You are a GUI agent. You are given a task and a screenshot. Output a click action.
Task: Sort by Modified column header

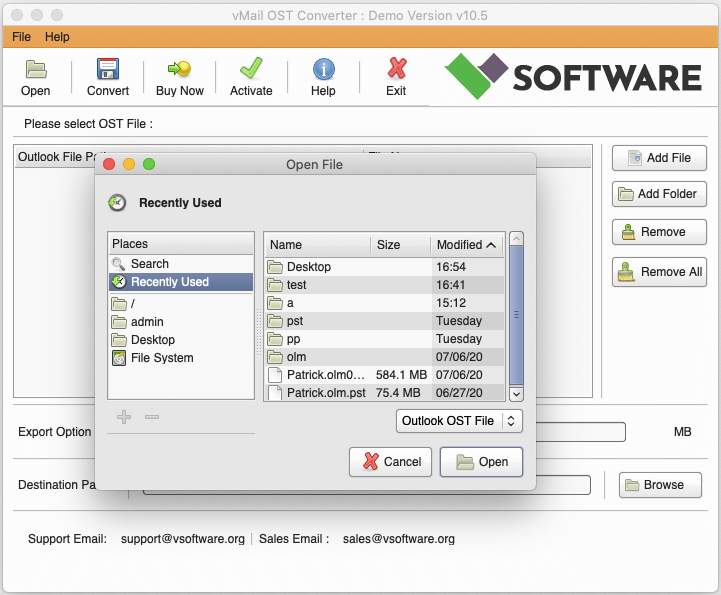[x=466, y=245]
